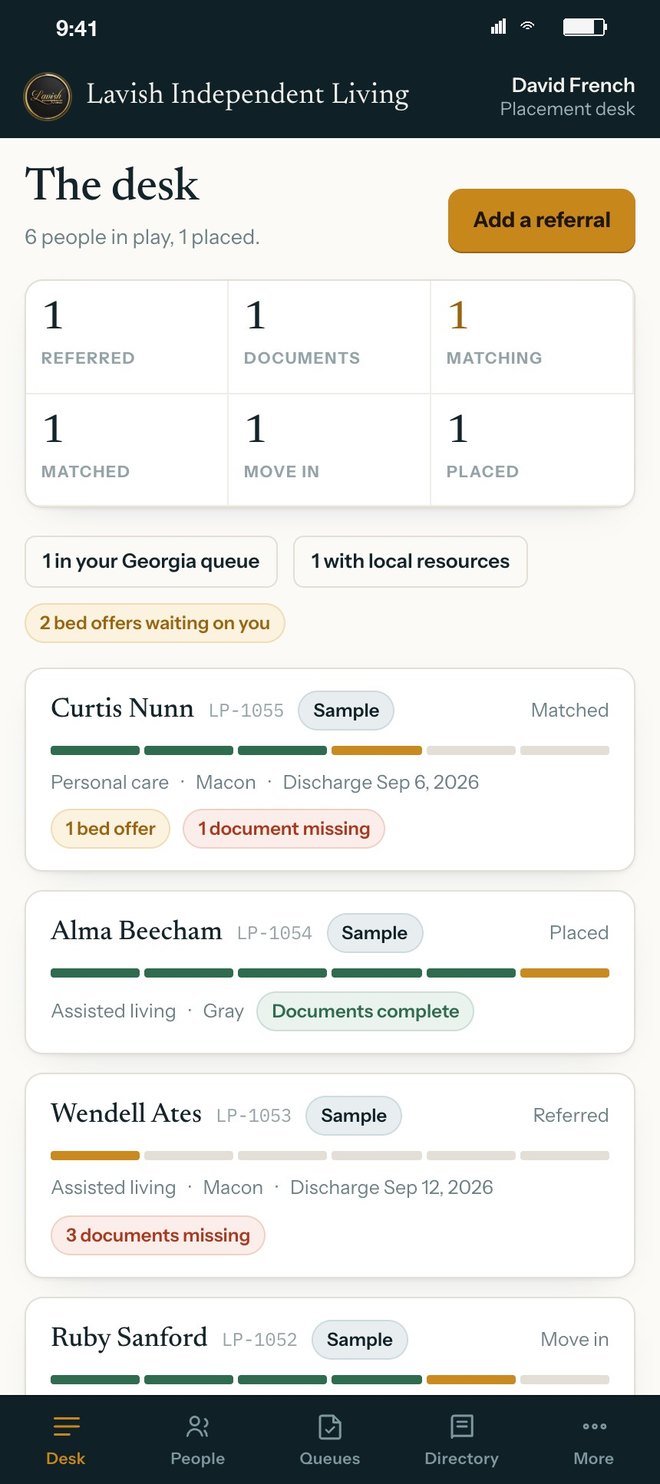Click the Add a referral button
This screenshot has height=1484, width=660.
[x=542, y=220]
